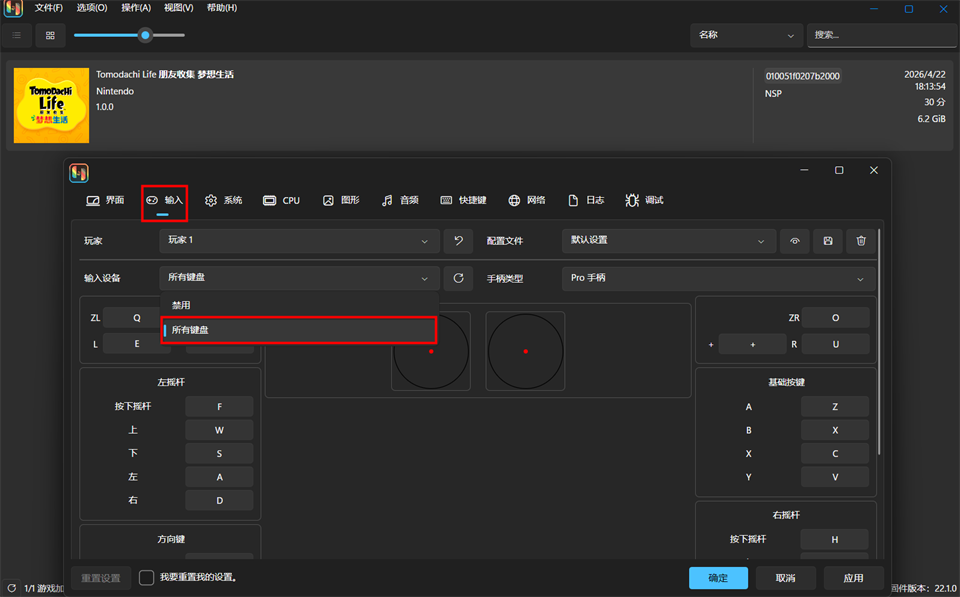960x597 pixels.
Task: Open the CPU settings tab
Action: pyautogui.click(x=282, y=200)
